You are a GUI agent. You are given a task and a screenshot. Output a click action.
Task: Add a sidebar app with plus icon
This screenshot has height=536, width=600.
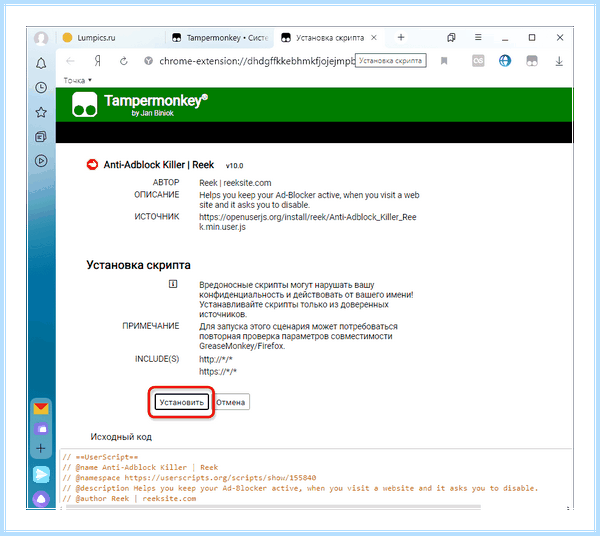[x=41, y=448]
